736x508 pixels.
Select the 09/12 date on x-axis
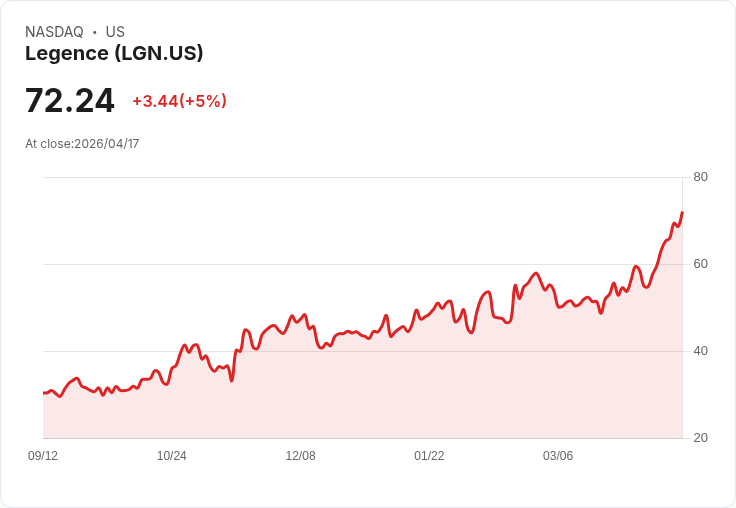(x=43, y=456)
